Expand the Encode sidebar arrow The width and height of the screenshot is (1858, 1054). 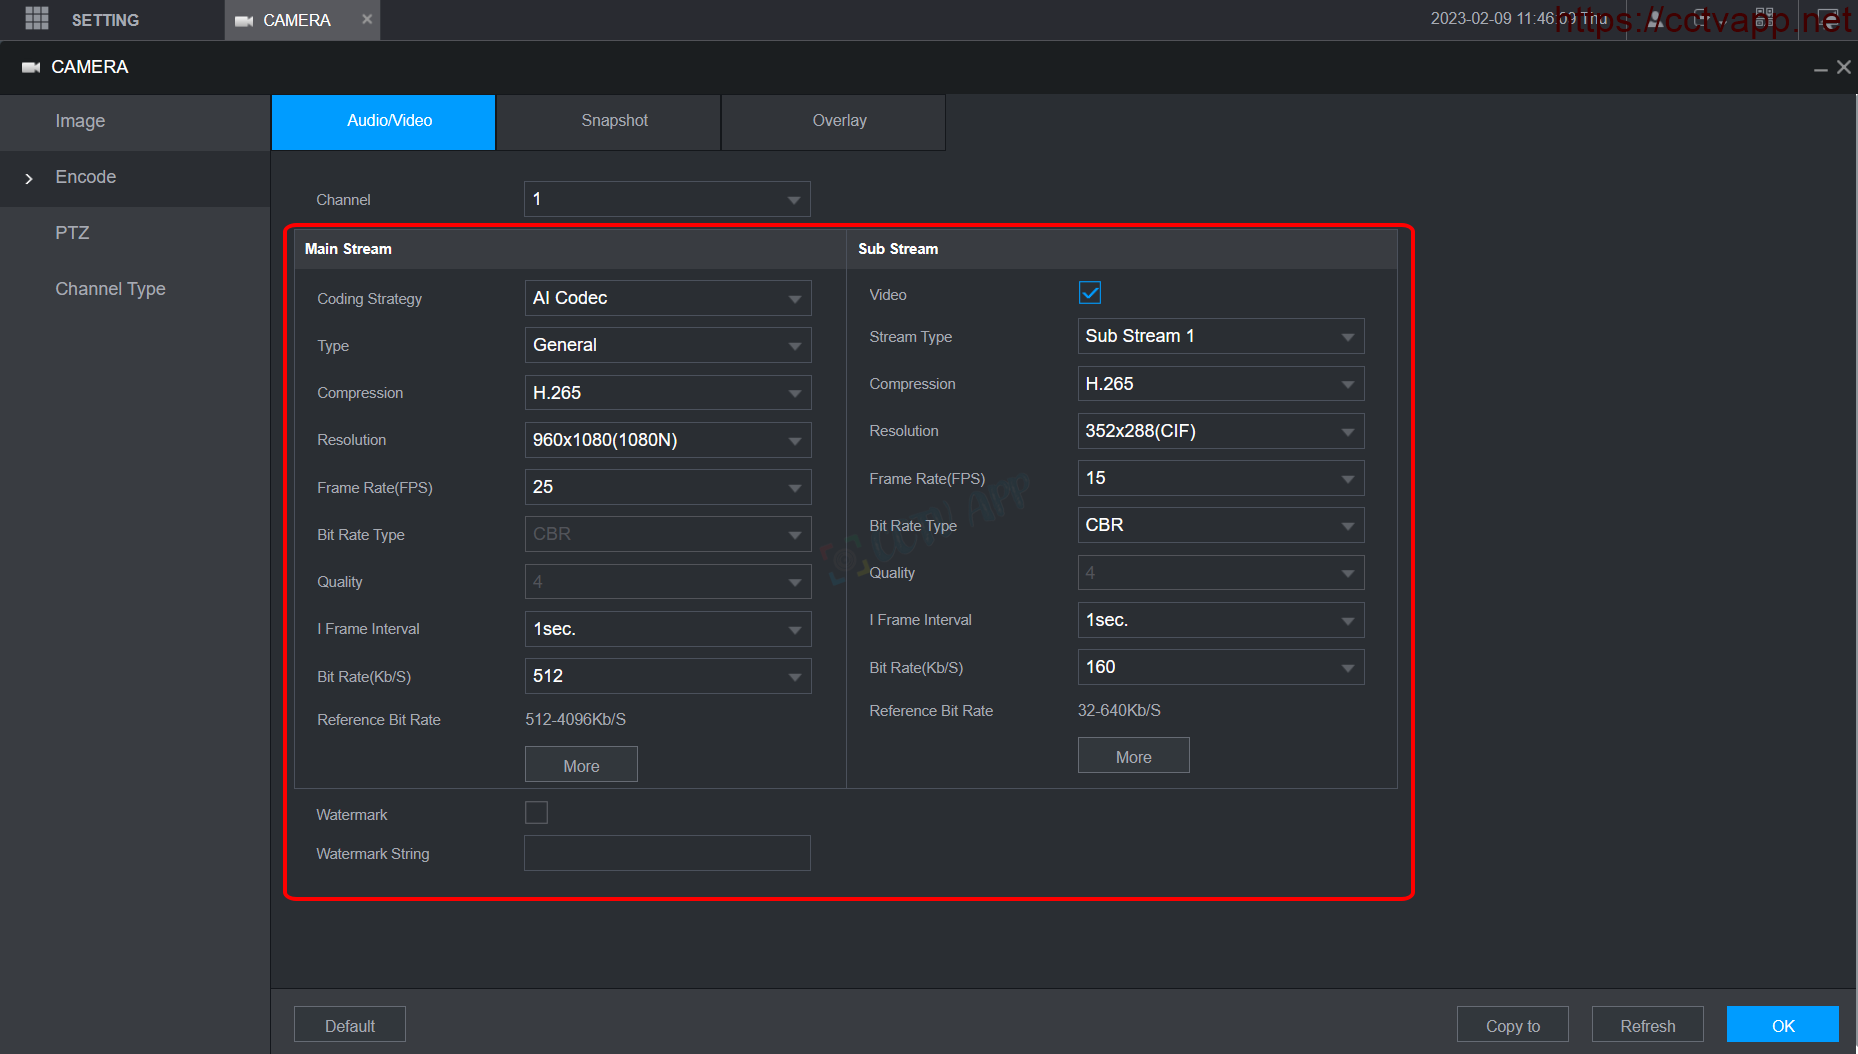pyautogui.click(x=29, y=178)
